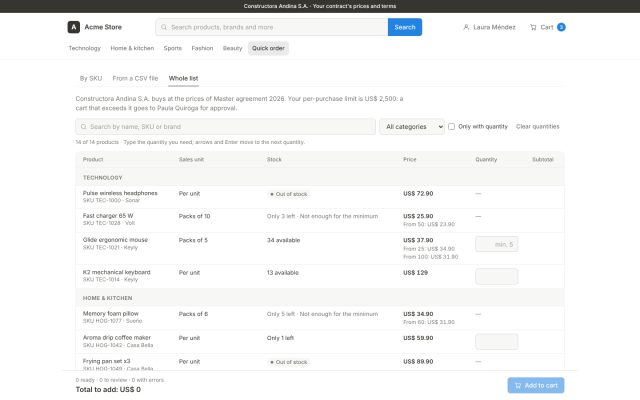Image resolution: width=640 pixels, height=400 pixels.
Task: Click the quantity field for K2 mechanical keyboard
Action: click(497, 276)
